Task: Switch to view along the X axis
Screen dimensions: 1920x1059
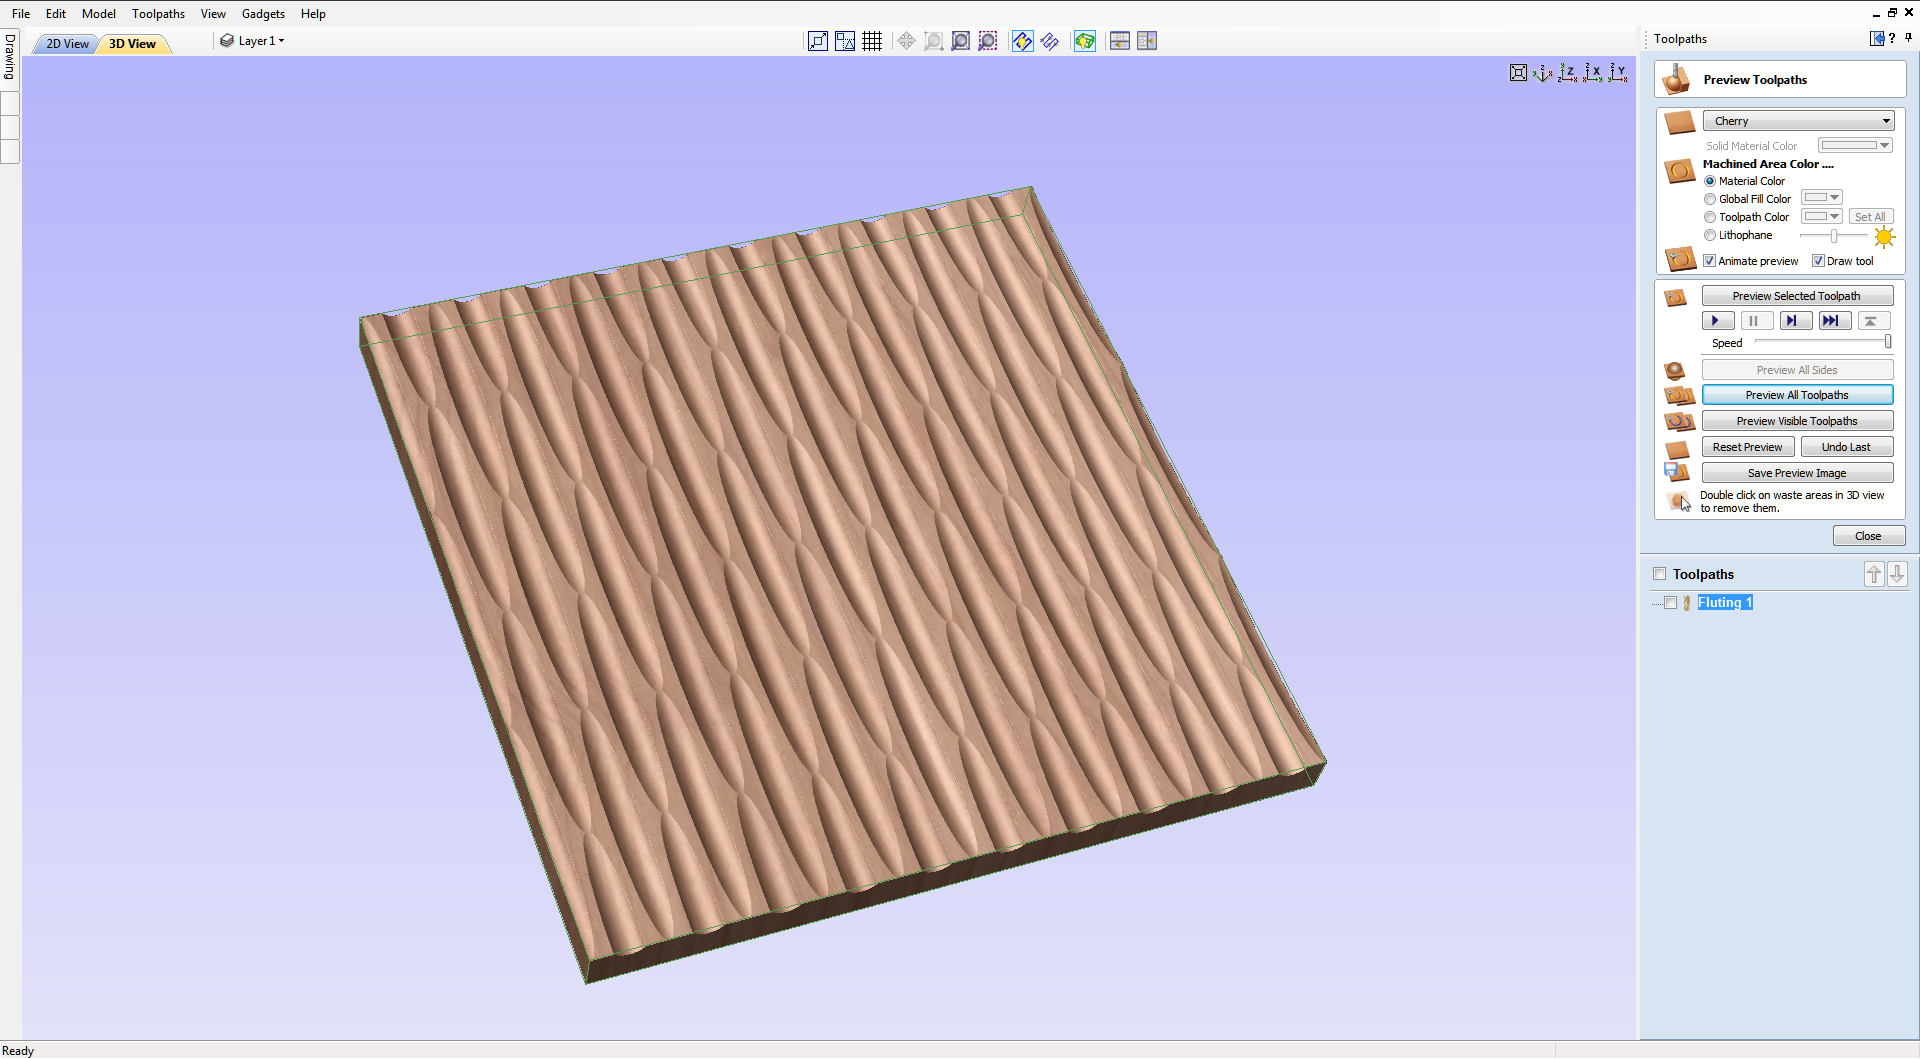Action: pos(1593,73)
